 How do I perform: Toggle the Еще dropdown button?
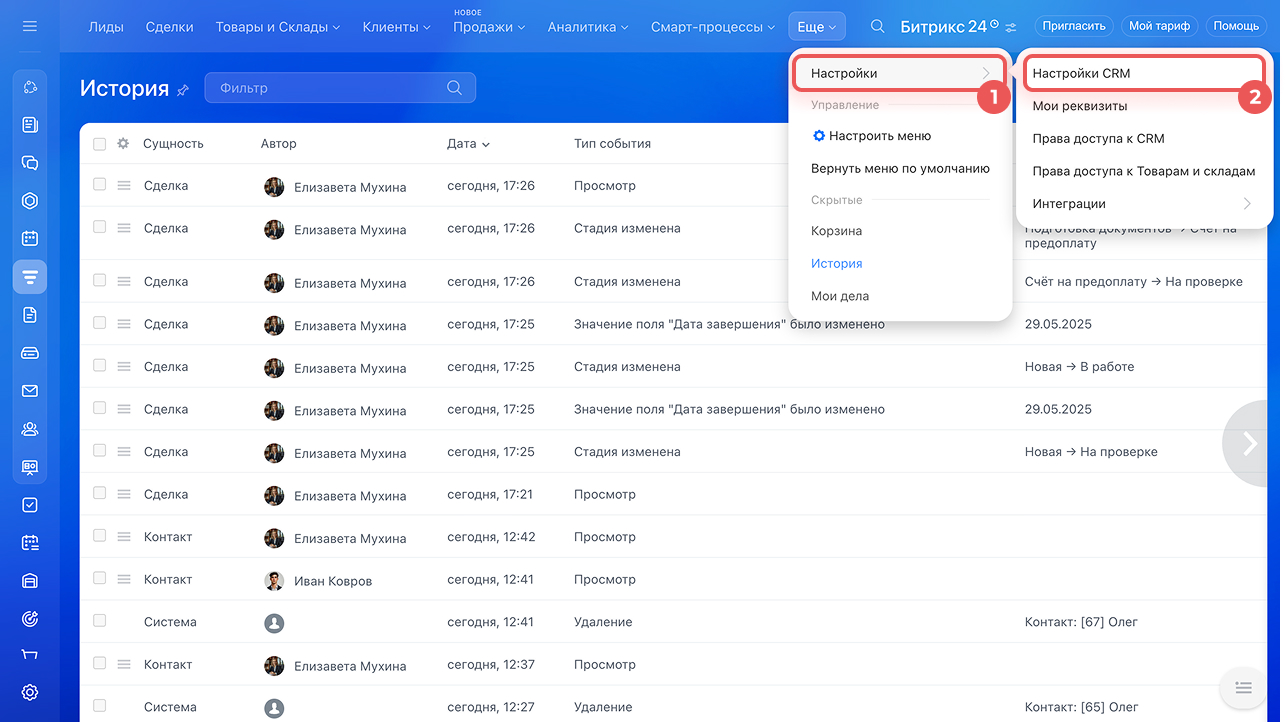pos(817,27)
